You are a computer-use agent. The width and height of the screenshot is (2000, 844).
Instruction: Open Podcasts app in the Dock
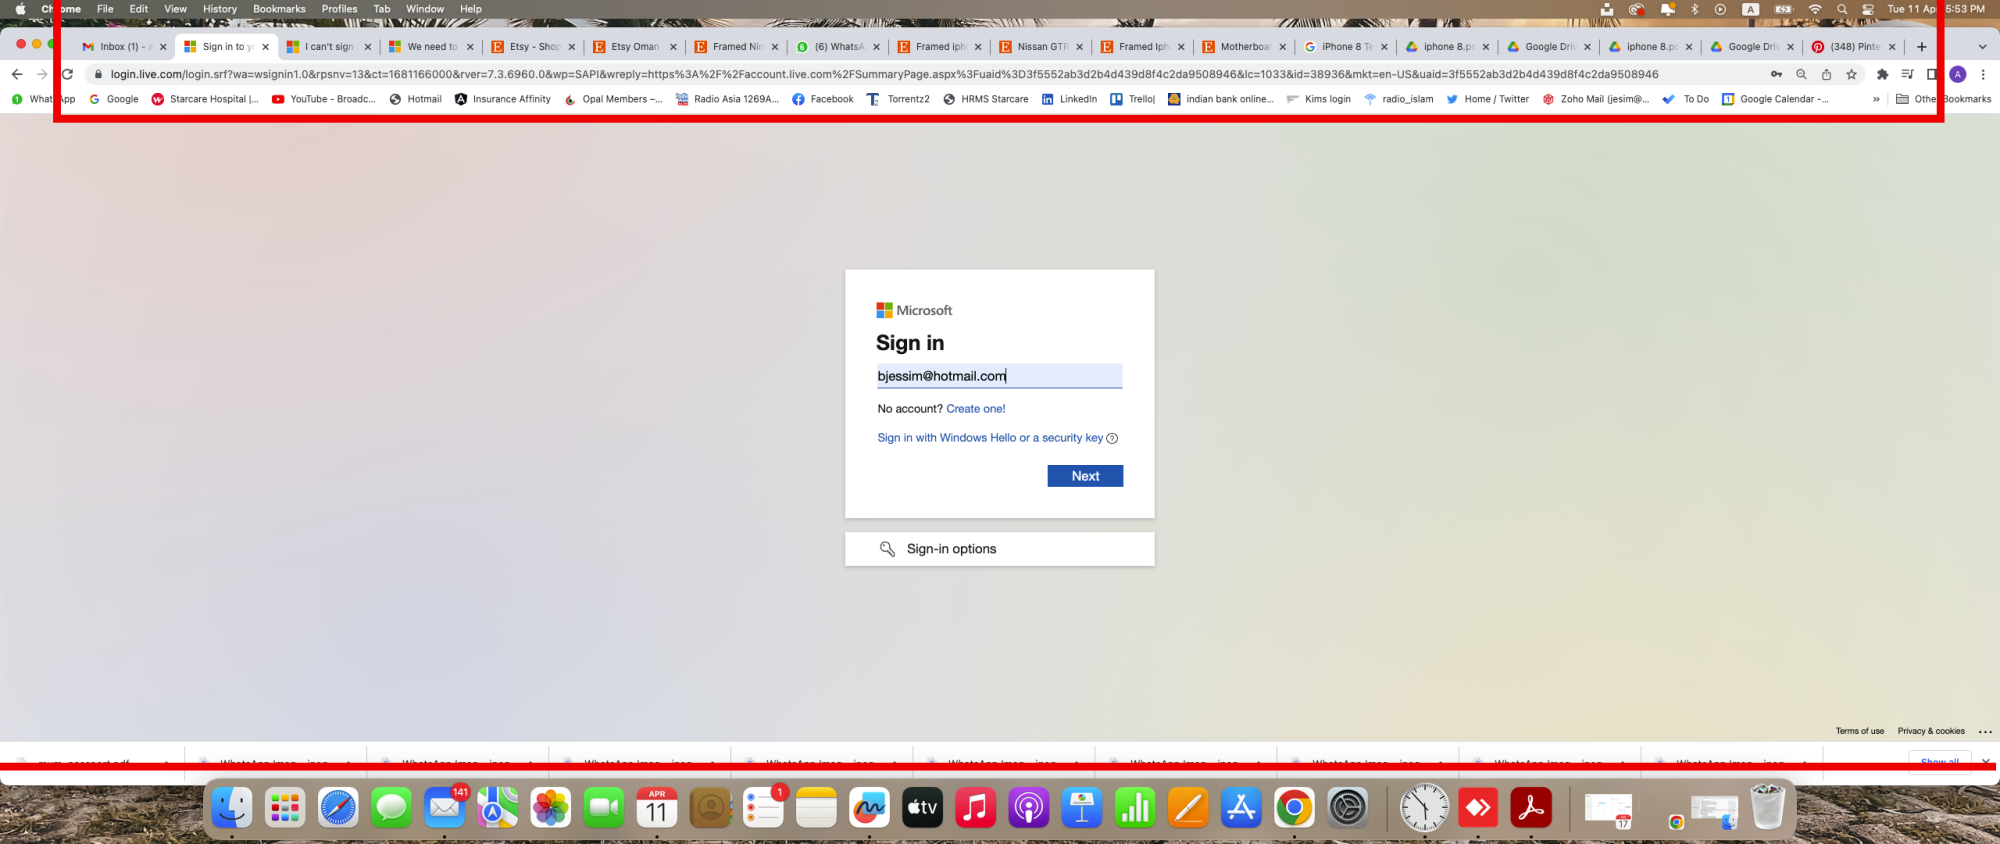click(x=1028, y=808)
